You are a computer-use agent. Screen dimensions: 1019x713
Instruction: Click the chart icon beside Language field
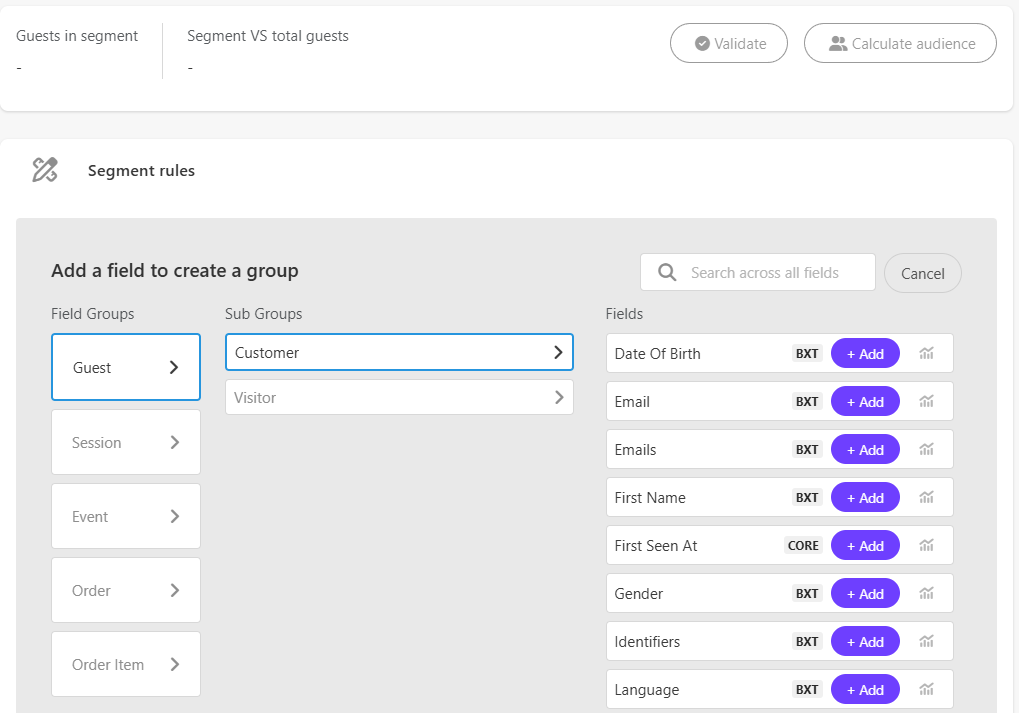926,689
